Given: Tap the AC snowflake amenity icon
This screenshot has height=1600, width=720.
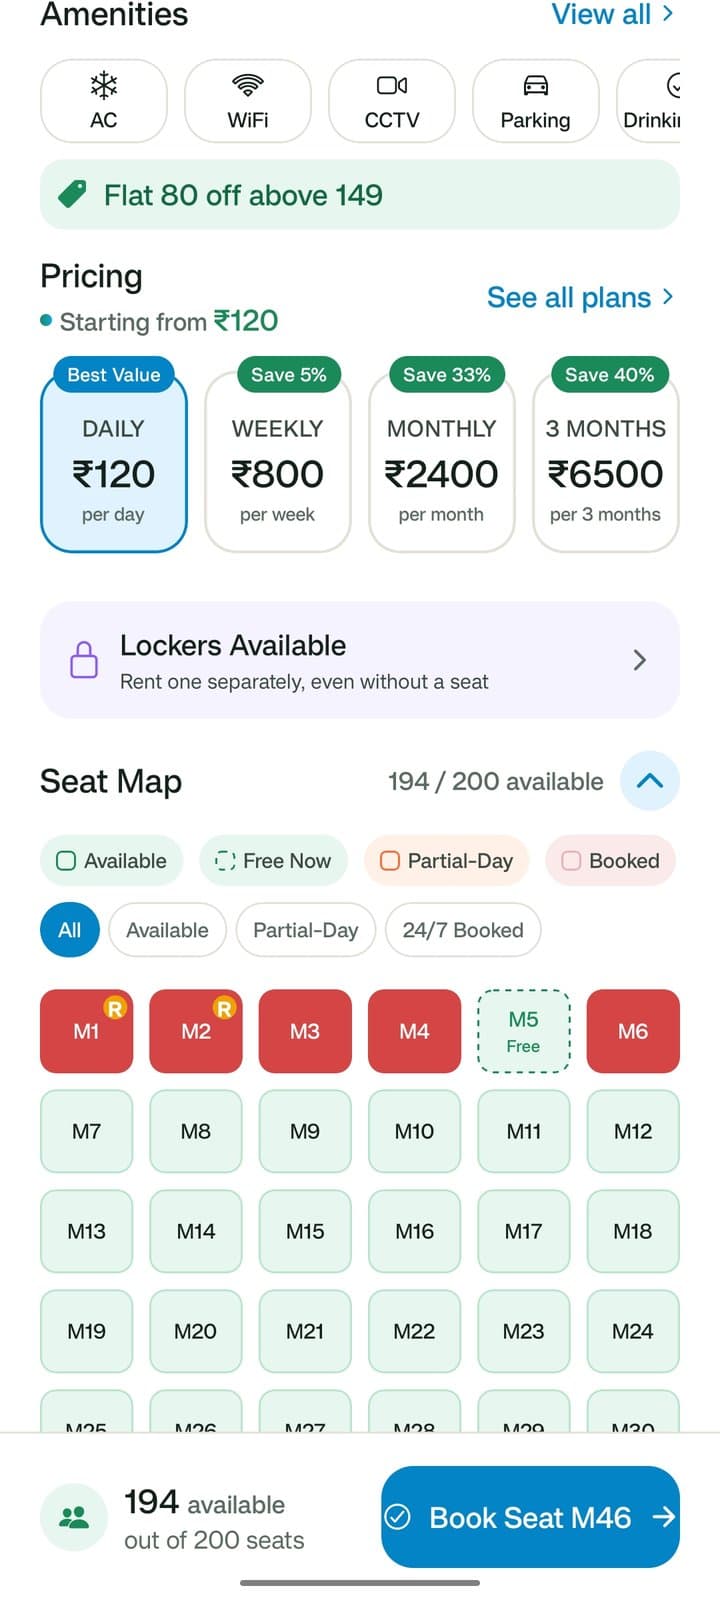Looking at the screenshot, I should pos(104,85).
